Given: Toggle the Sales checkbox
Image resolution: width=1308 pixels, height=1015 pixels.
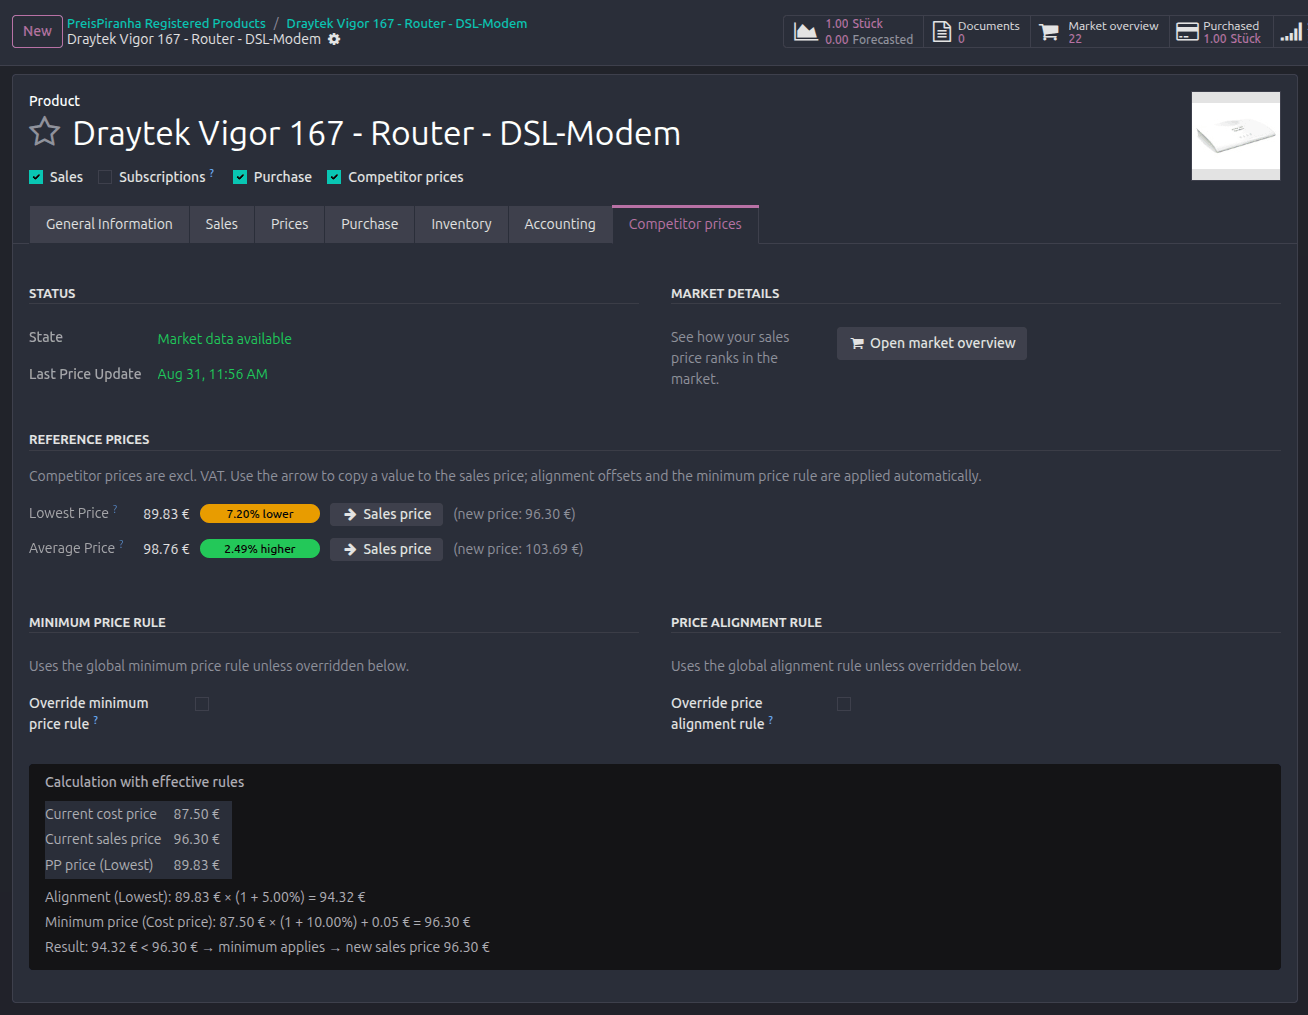Looking at the screenshot, I should (36, 177).
